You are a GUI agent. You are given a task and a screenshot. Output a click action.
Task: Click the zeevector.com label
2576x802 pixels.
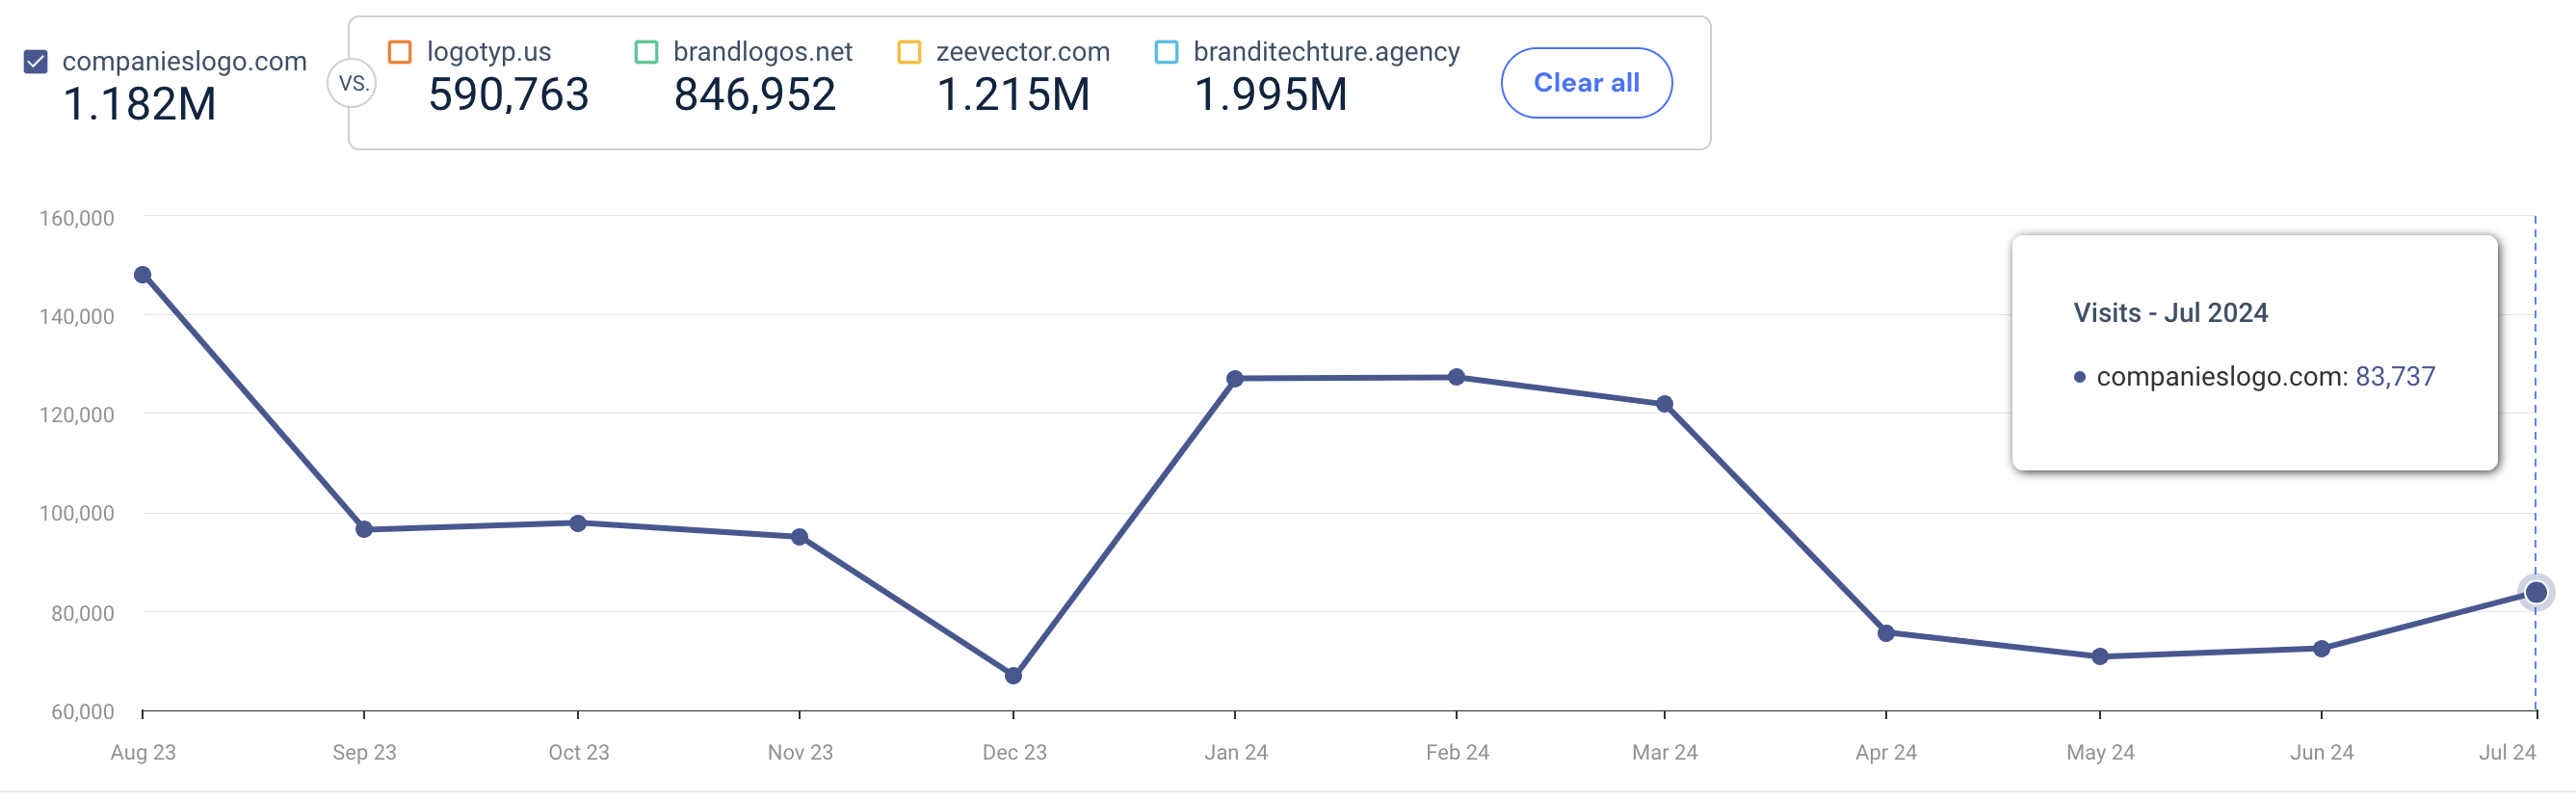pyautogui.click(x=1023, y=52)
